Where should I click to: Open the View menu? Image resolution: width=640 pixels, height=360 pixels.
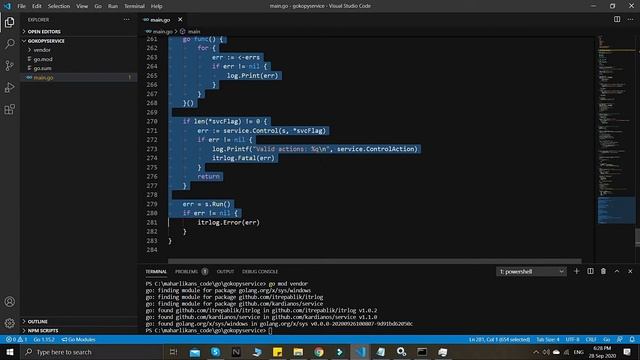(x=82, y=6)
